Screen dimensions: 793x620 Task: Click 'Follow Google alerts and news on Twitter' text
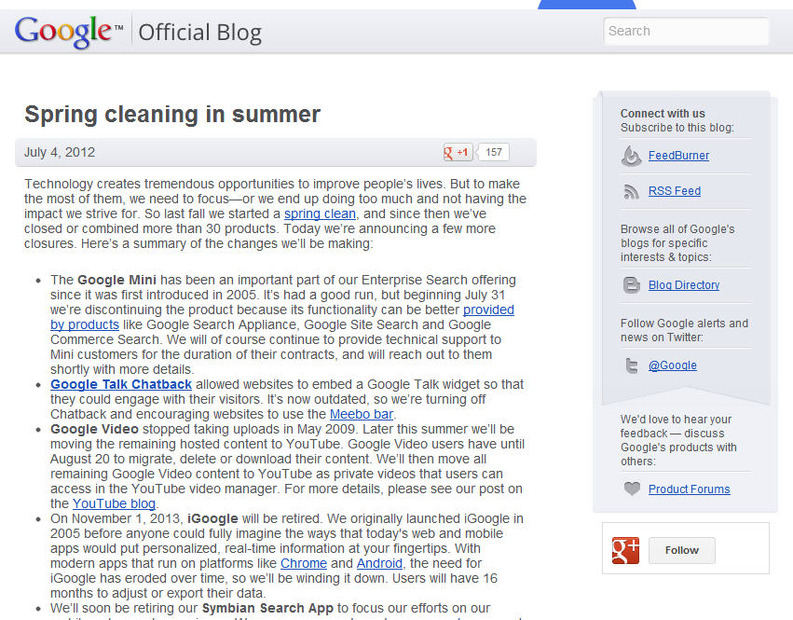tap(684, 330)
